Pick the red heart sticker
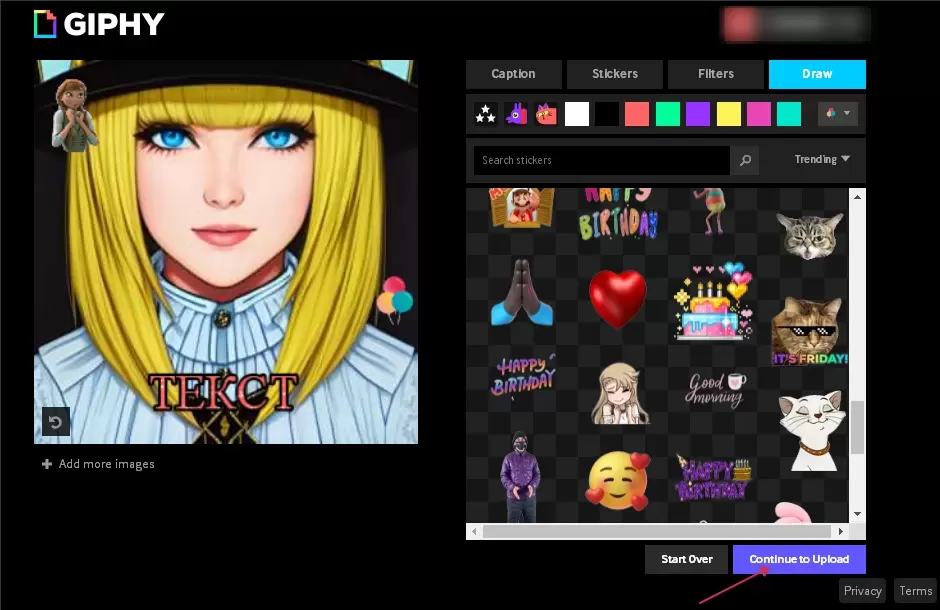 (617, 298)
